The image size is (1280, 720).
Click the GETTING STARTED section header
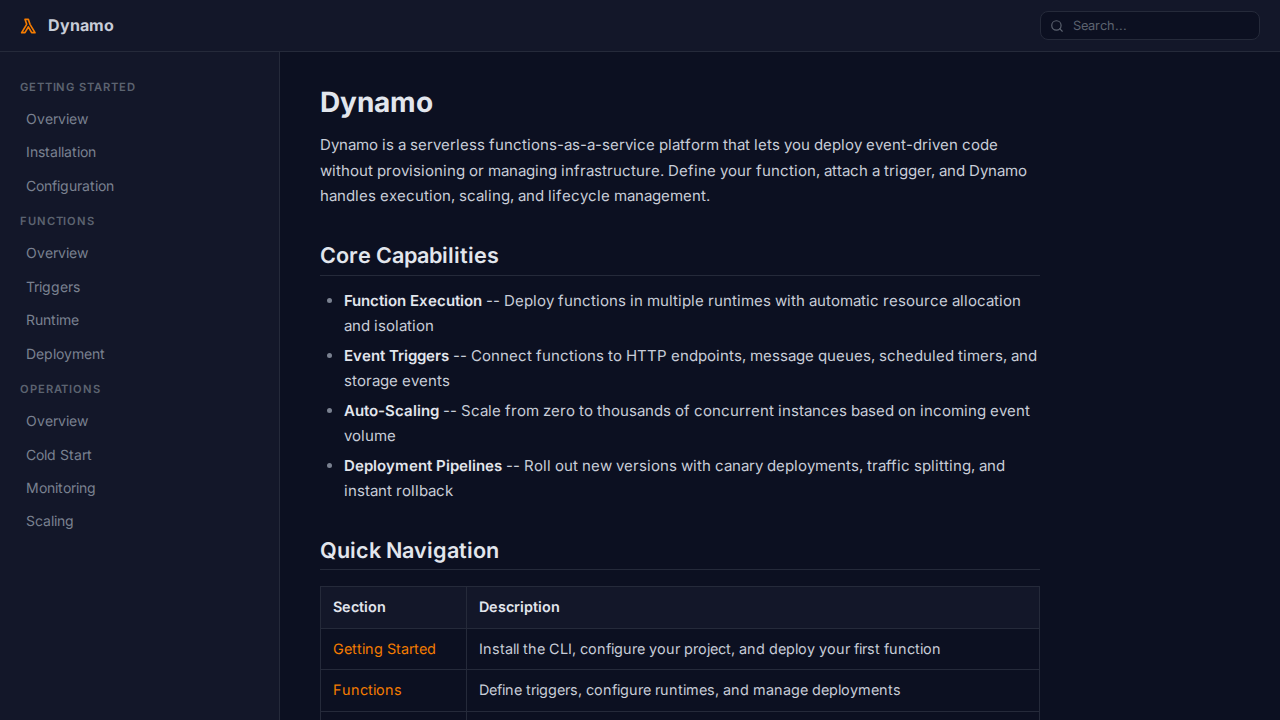pos(78,87)
